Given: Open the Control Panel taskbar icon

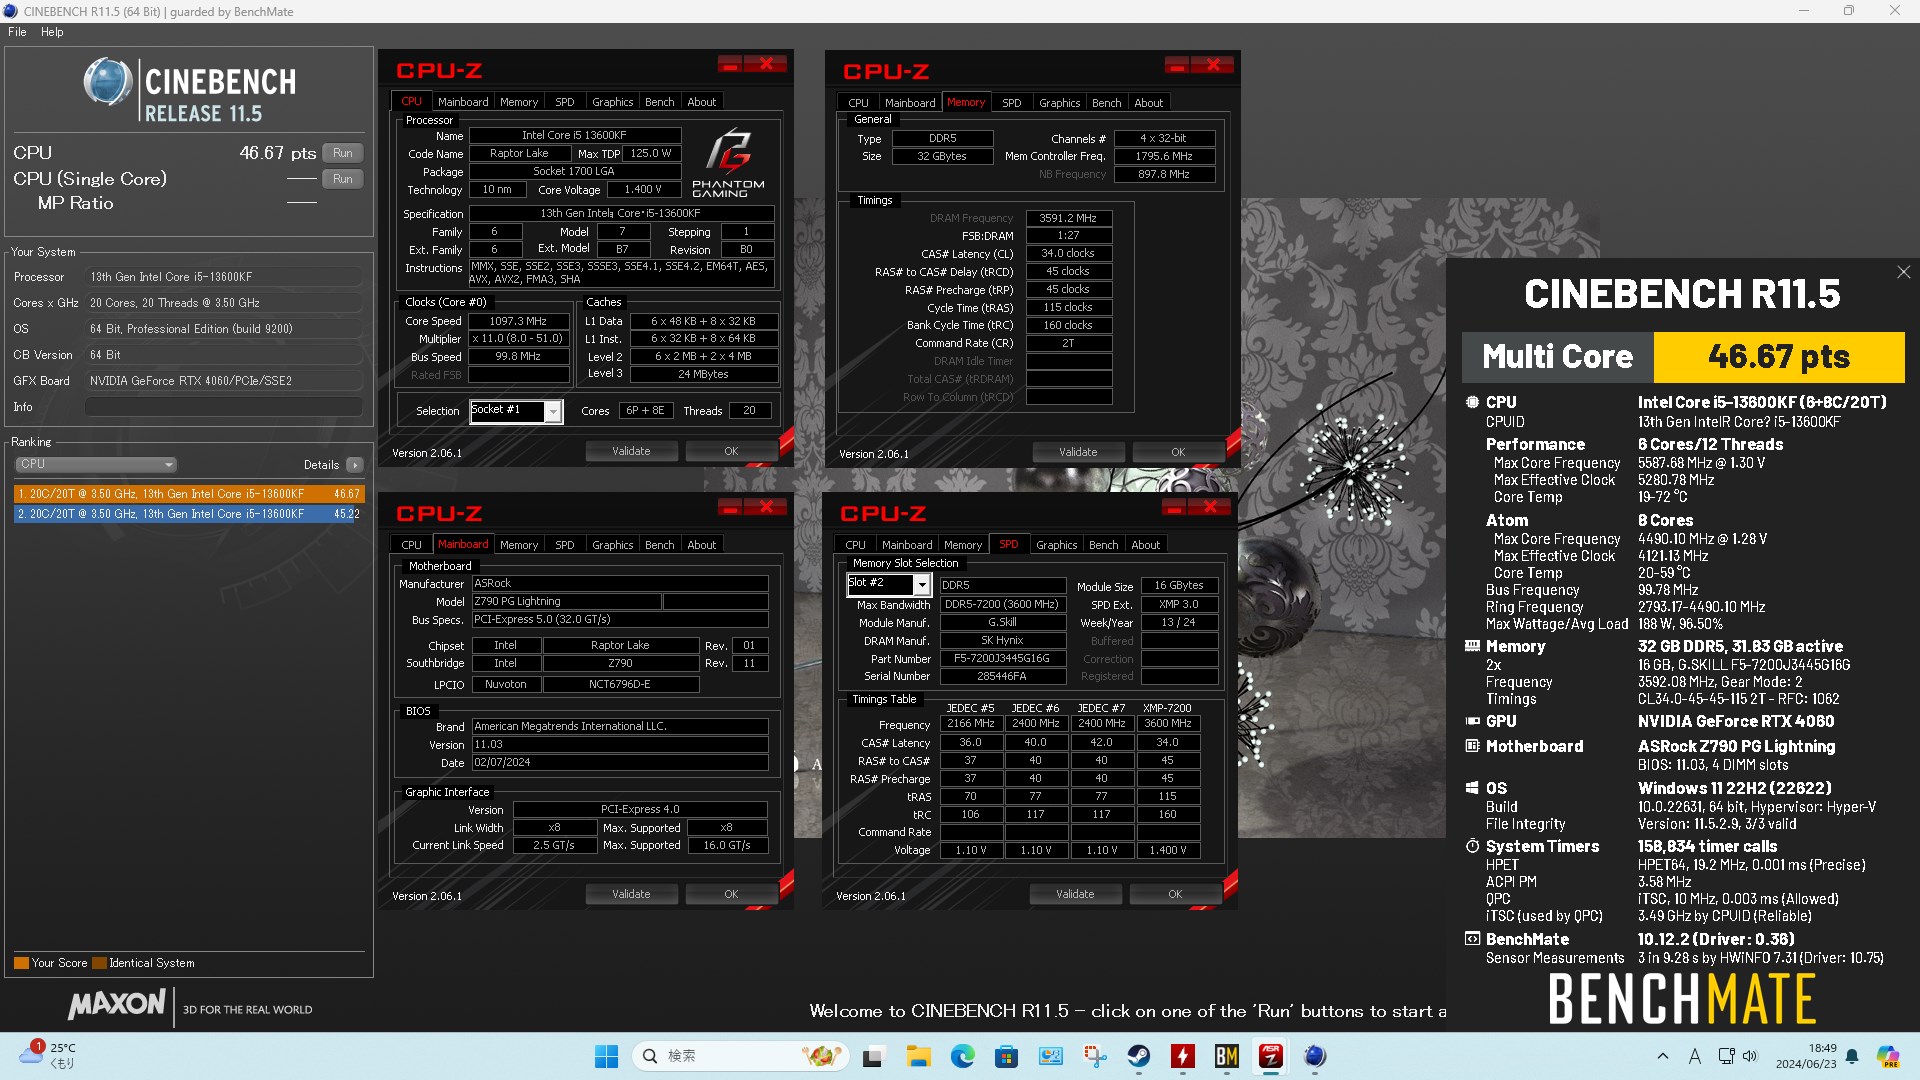Looking at the screenshot, I should (x=1050, y=1056).
